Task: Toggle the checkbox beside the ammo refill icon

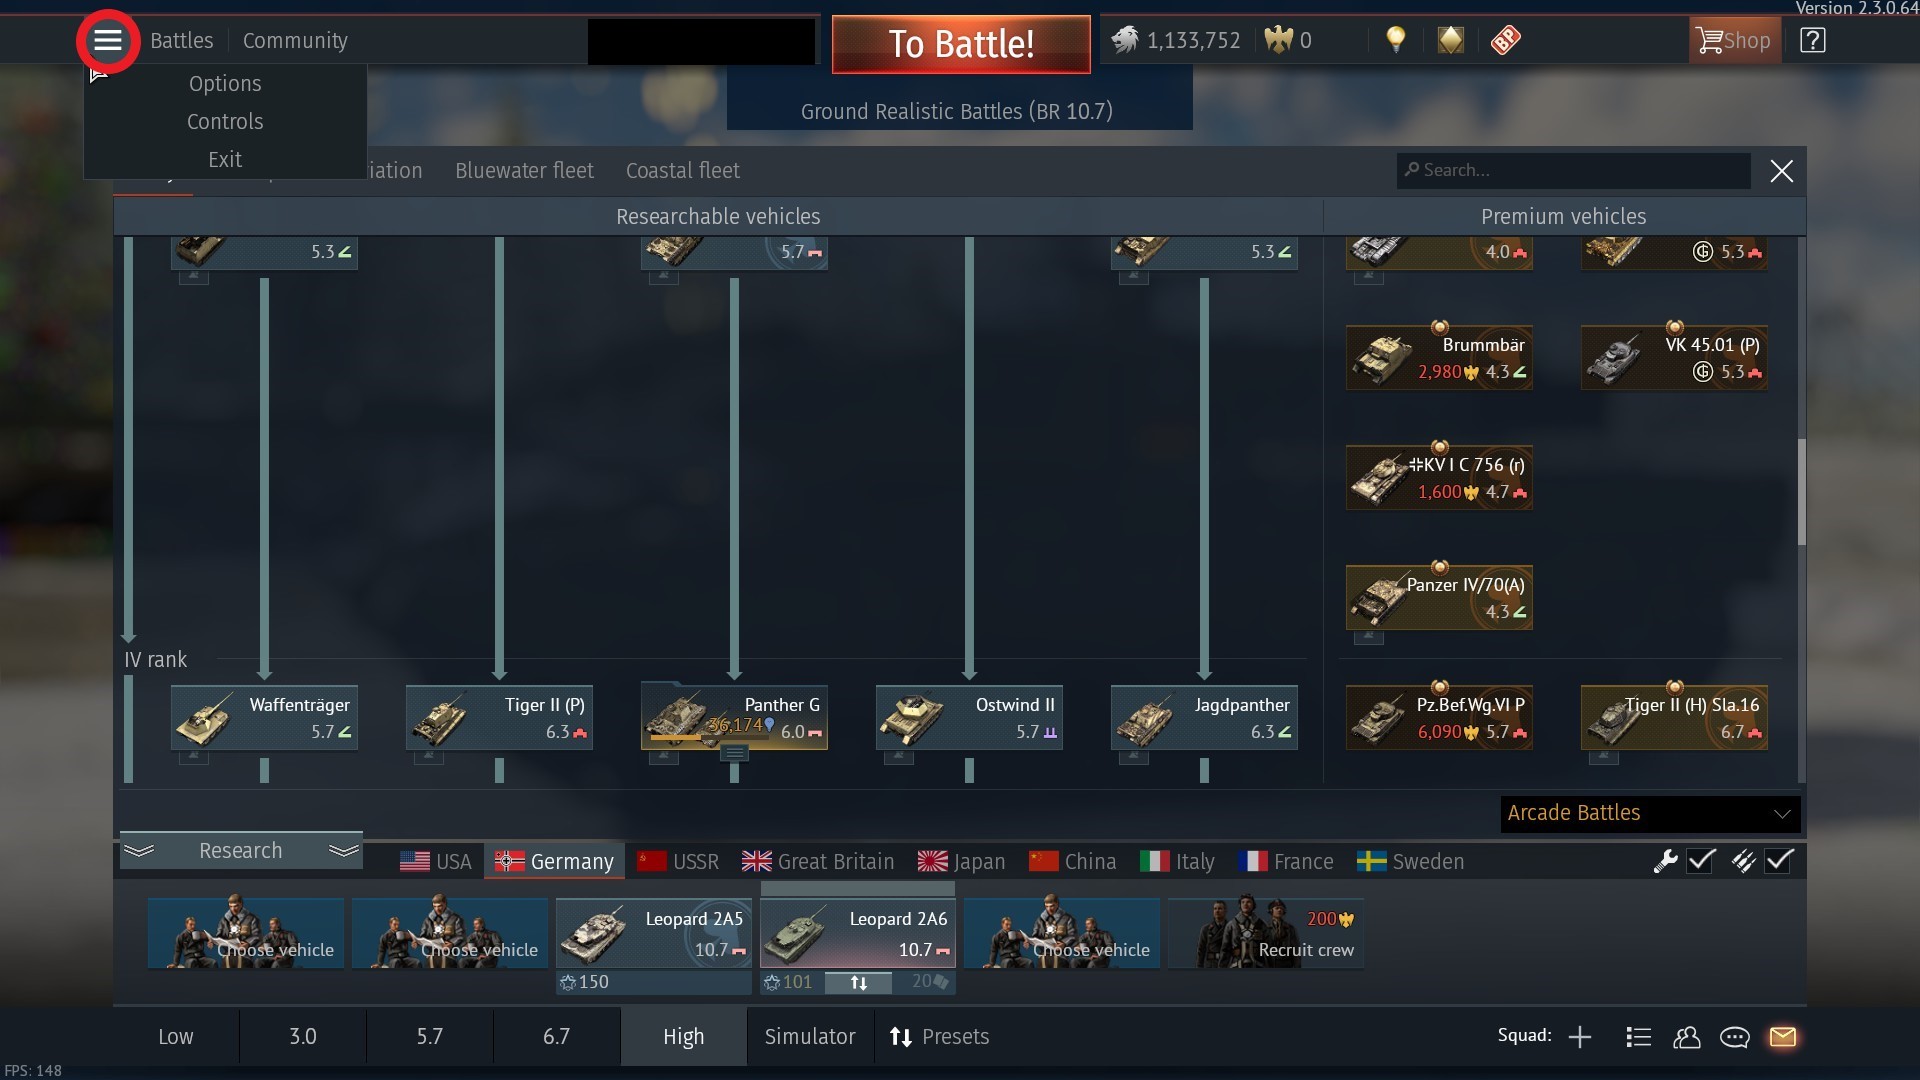Action: pos(1780,861)
